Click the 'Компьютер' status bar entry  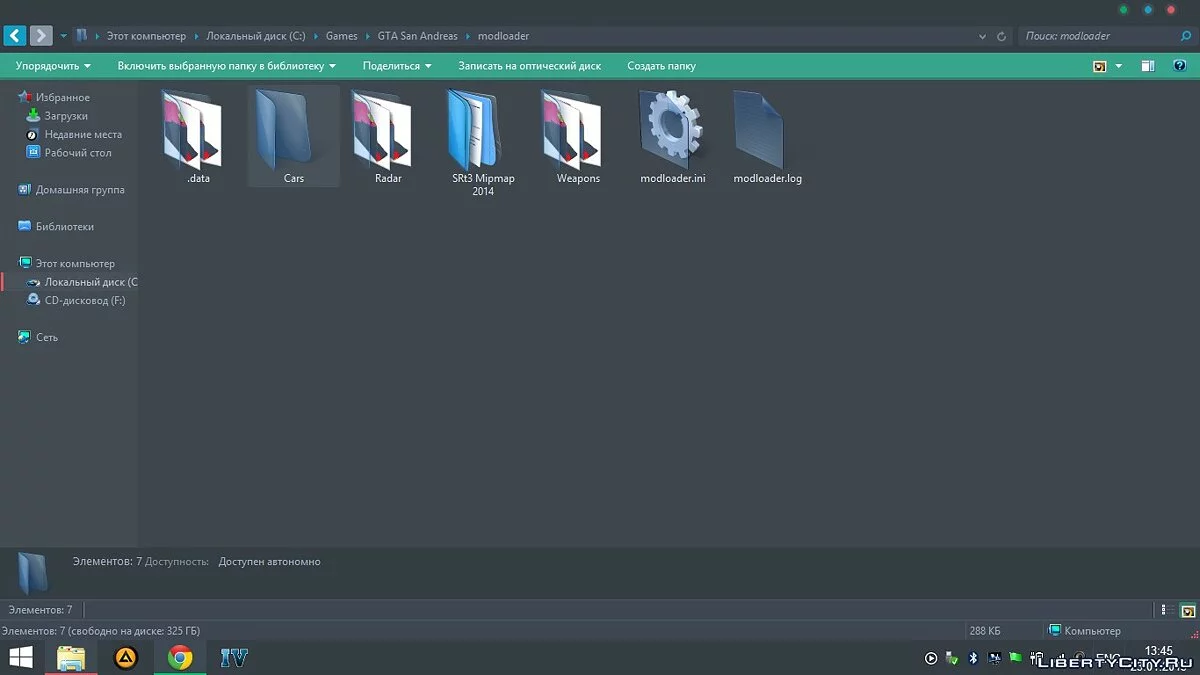[x=1085, y=631]
